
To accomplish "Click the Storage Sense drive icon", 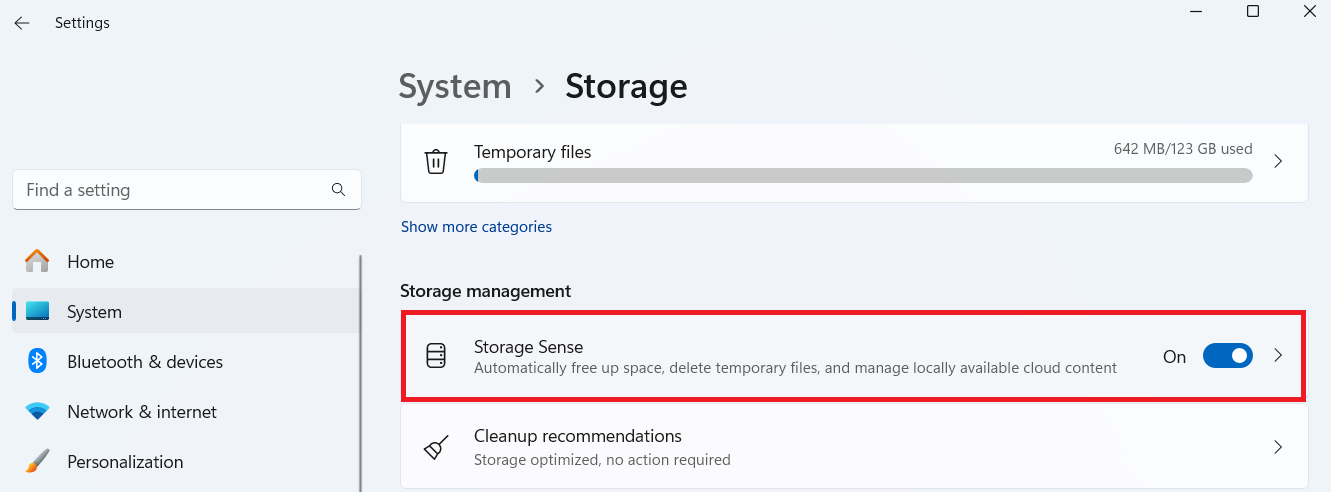I will (x=436, y=356).
